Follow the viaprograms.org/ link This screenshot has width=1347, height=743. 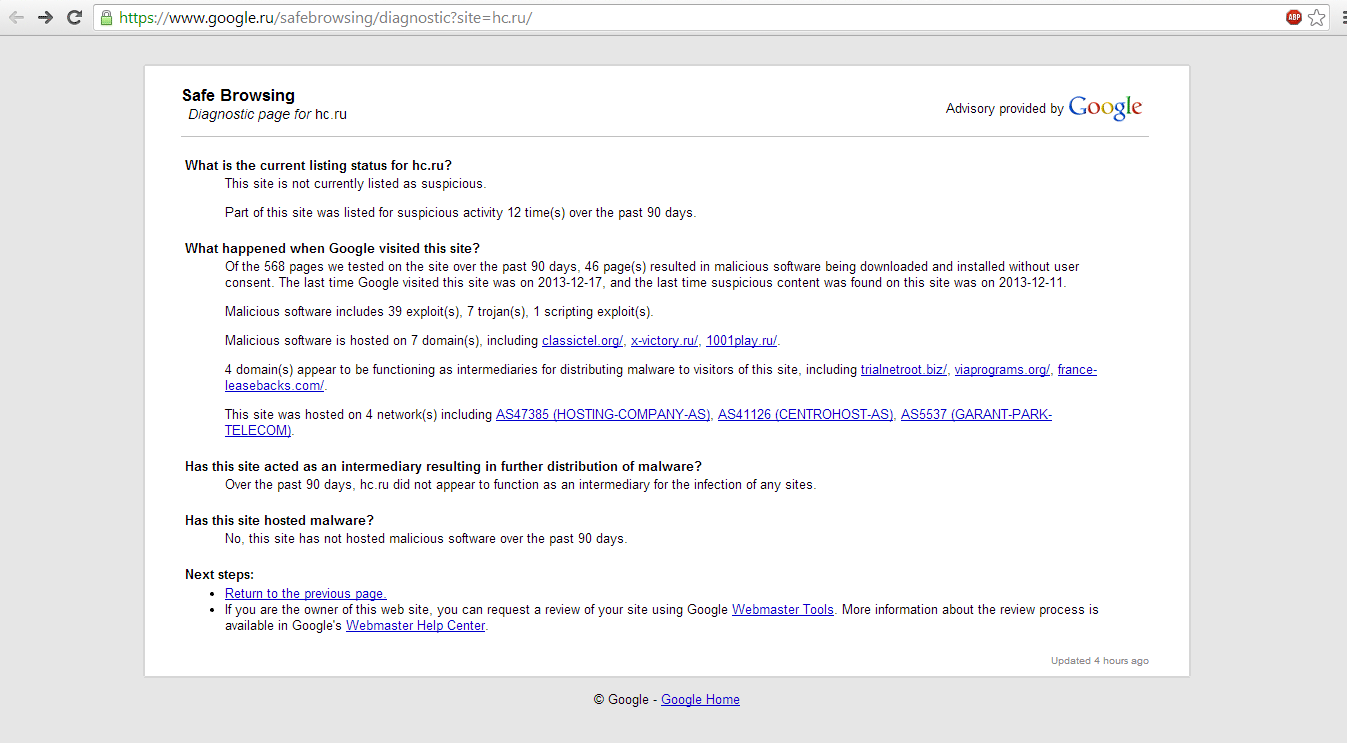pyautogui.click(x=1002, y=370)
